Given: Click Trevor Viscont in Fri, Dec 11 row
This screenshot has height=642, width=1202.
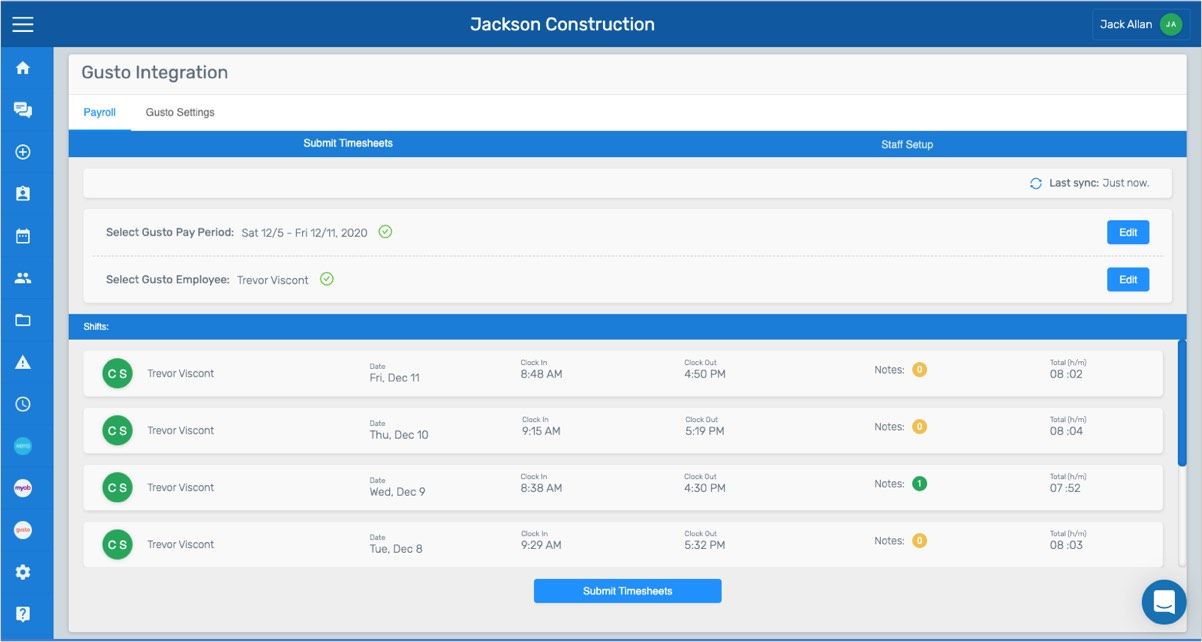Looking at the screenshot, I should (181, 373).
